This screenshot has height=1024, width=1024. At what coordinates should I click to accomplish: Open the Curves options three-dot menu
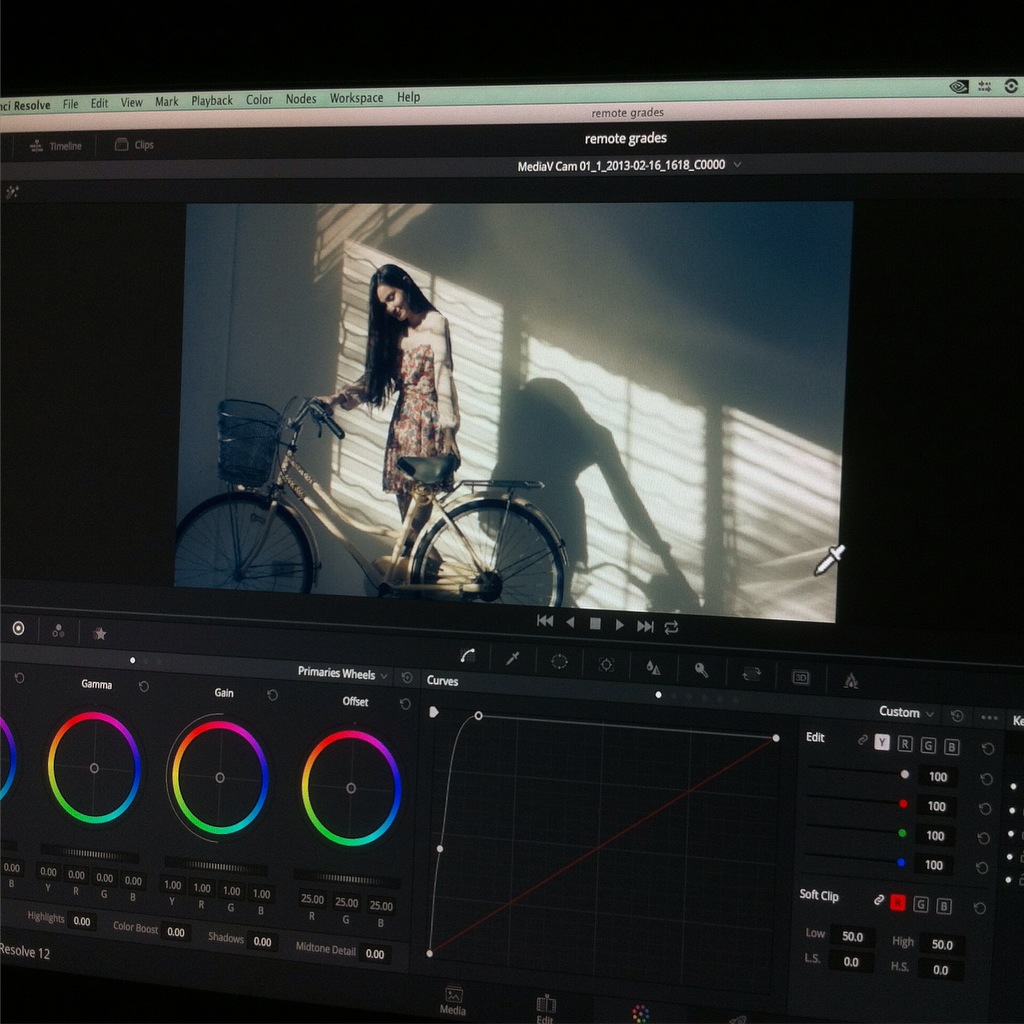[x=989, y=718]
